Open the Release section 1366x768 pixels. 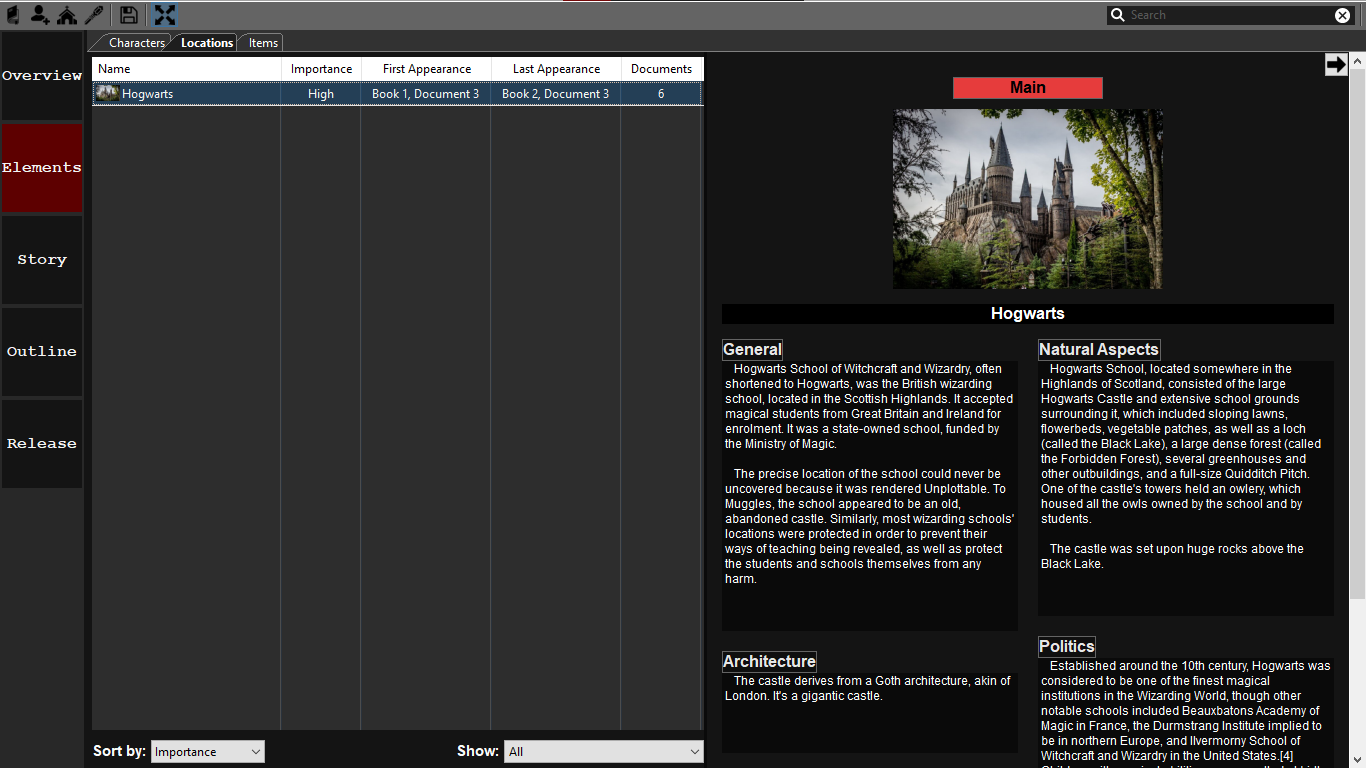[42, 444]
